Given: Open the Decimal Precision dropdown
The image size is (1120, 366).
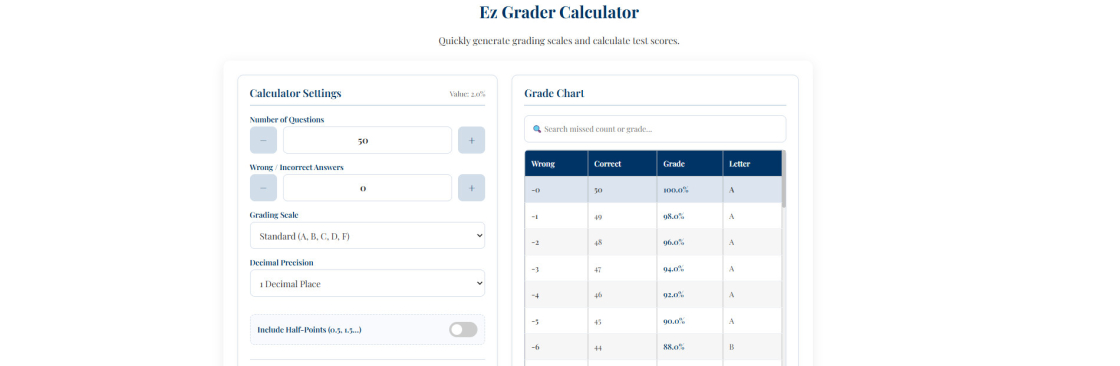Looking at the screenshot, I should (x=367, y=283).
